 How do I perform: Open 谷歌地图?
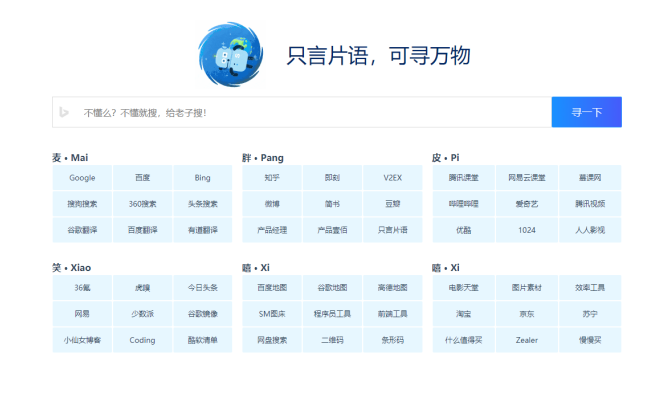tap(332, 288)
